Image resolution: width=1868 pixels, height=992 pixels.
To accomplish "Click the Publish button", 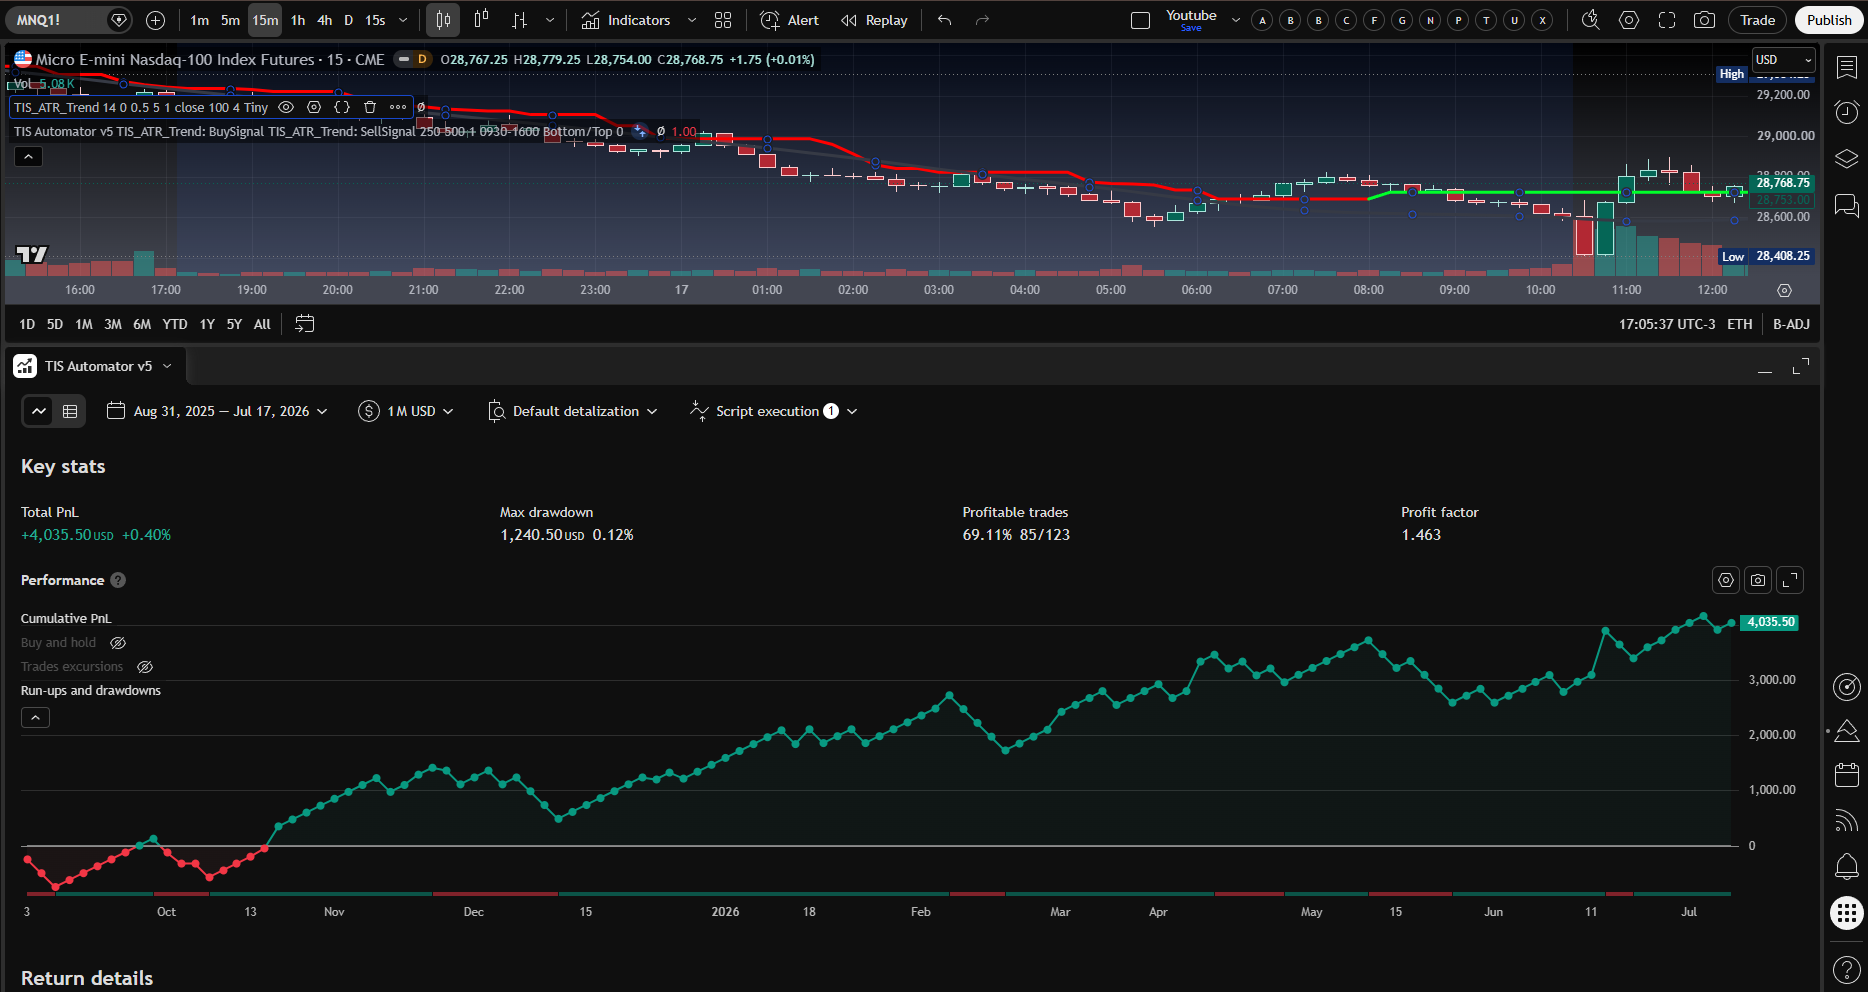I will click(x=1829, y=20).
